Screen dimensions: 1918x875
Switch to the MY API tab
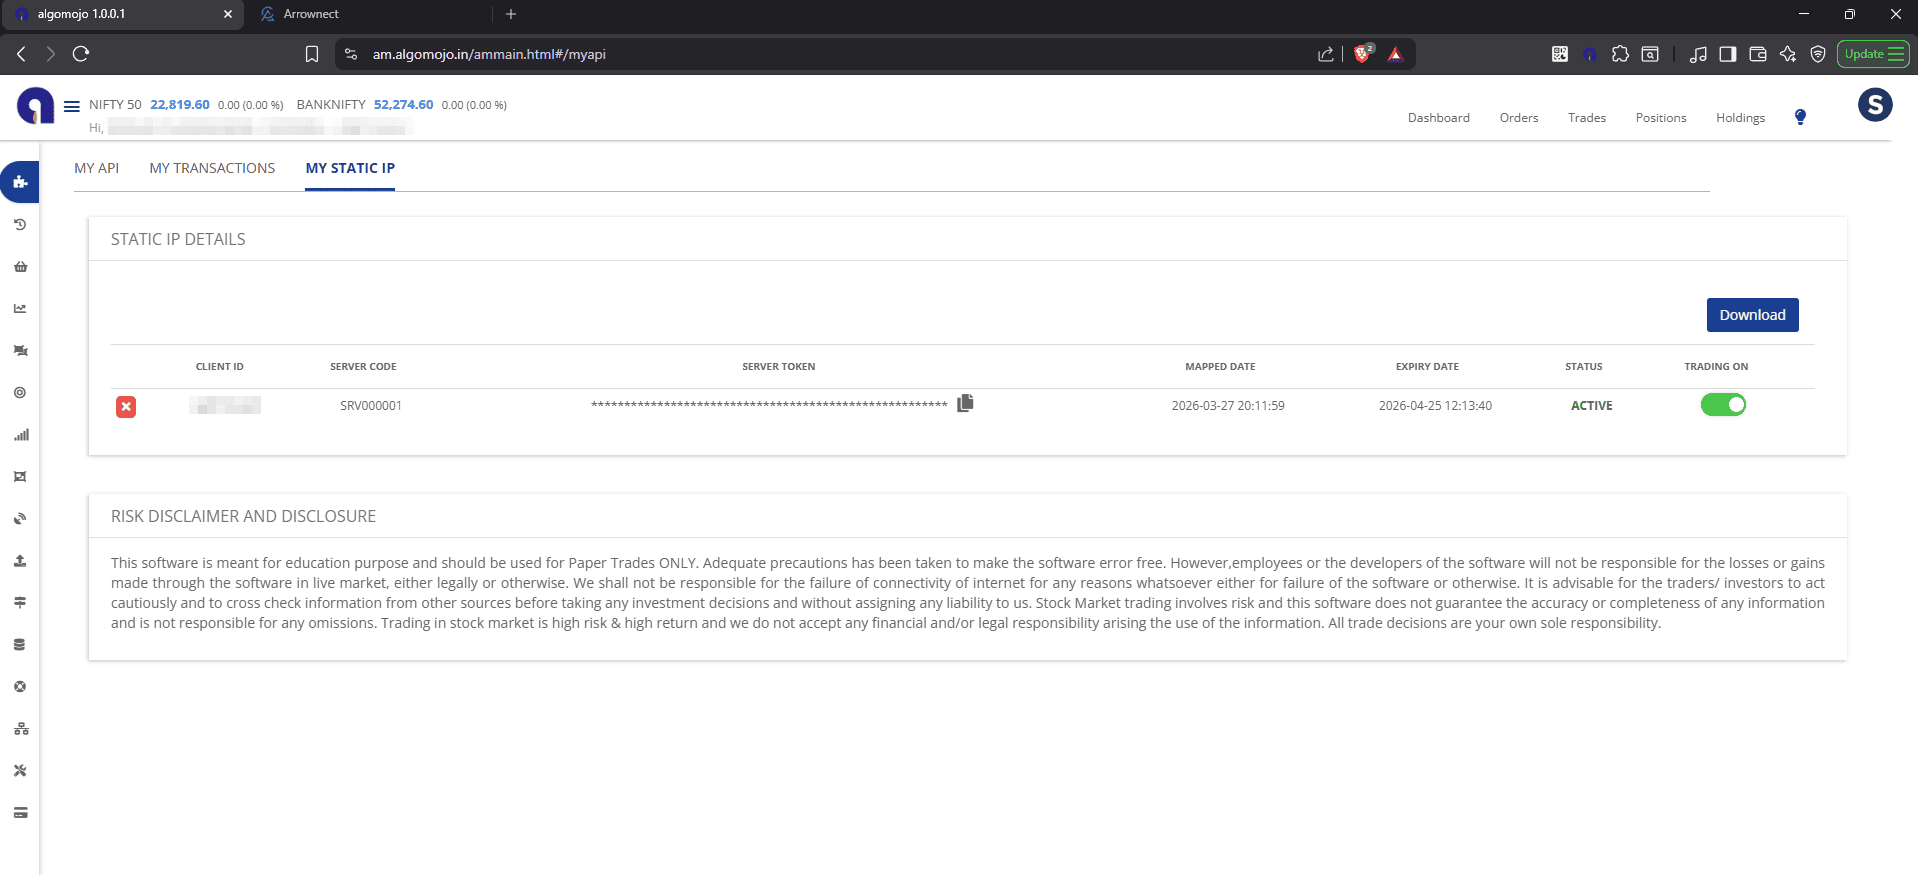point(96,168)
